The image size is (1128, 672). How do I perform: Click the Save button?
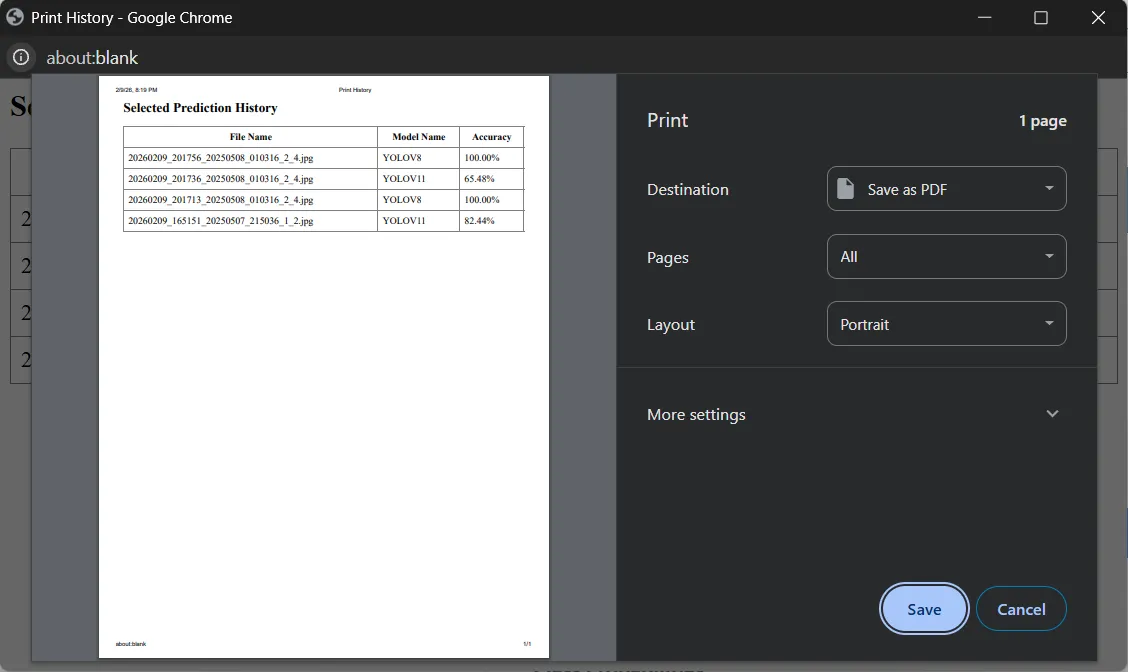[924, 609]
